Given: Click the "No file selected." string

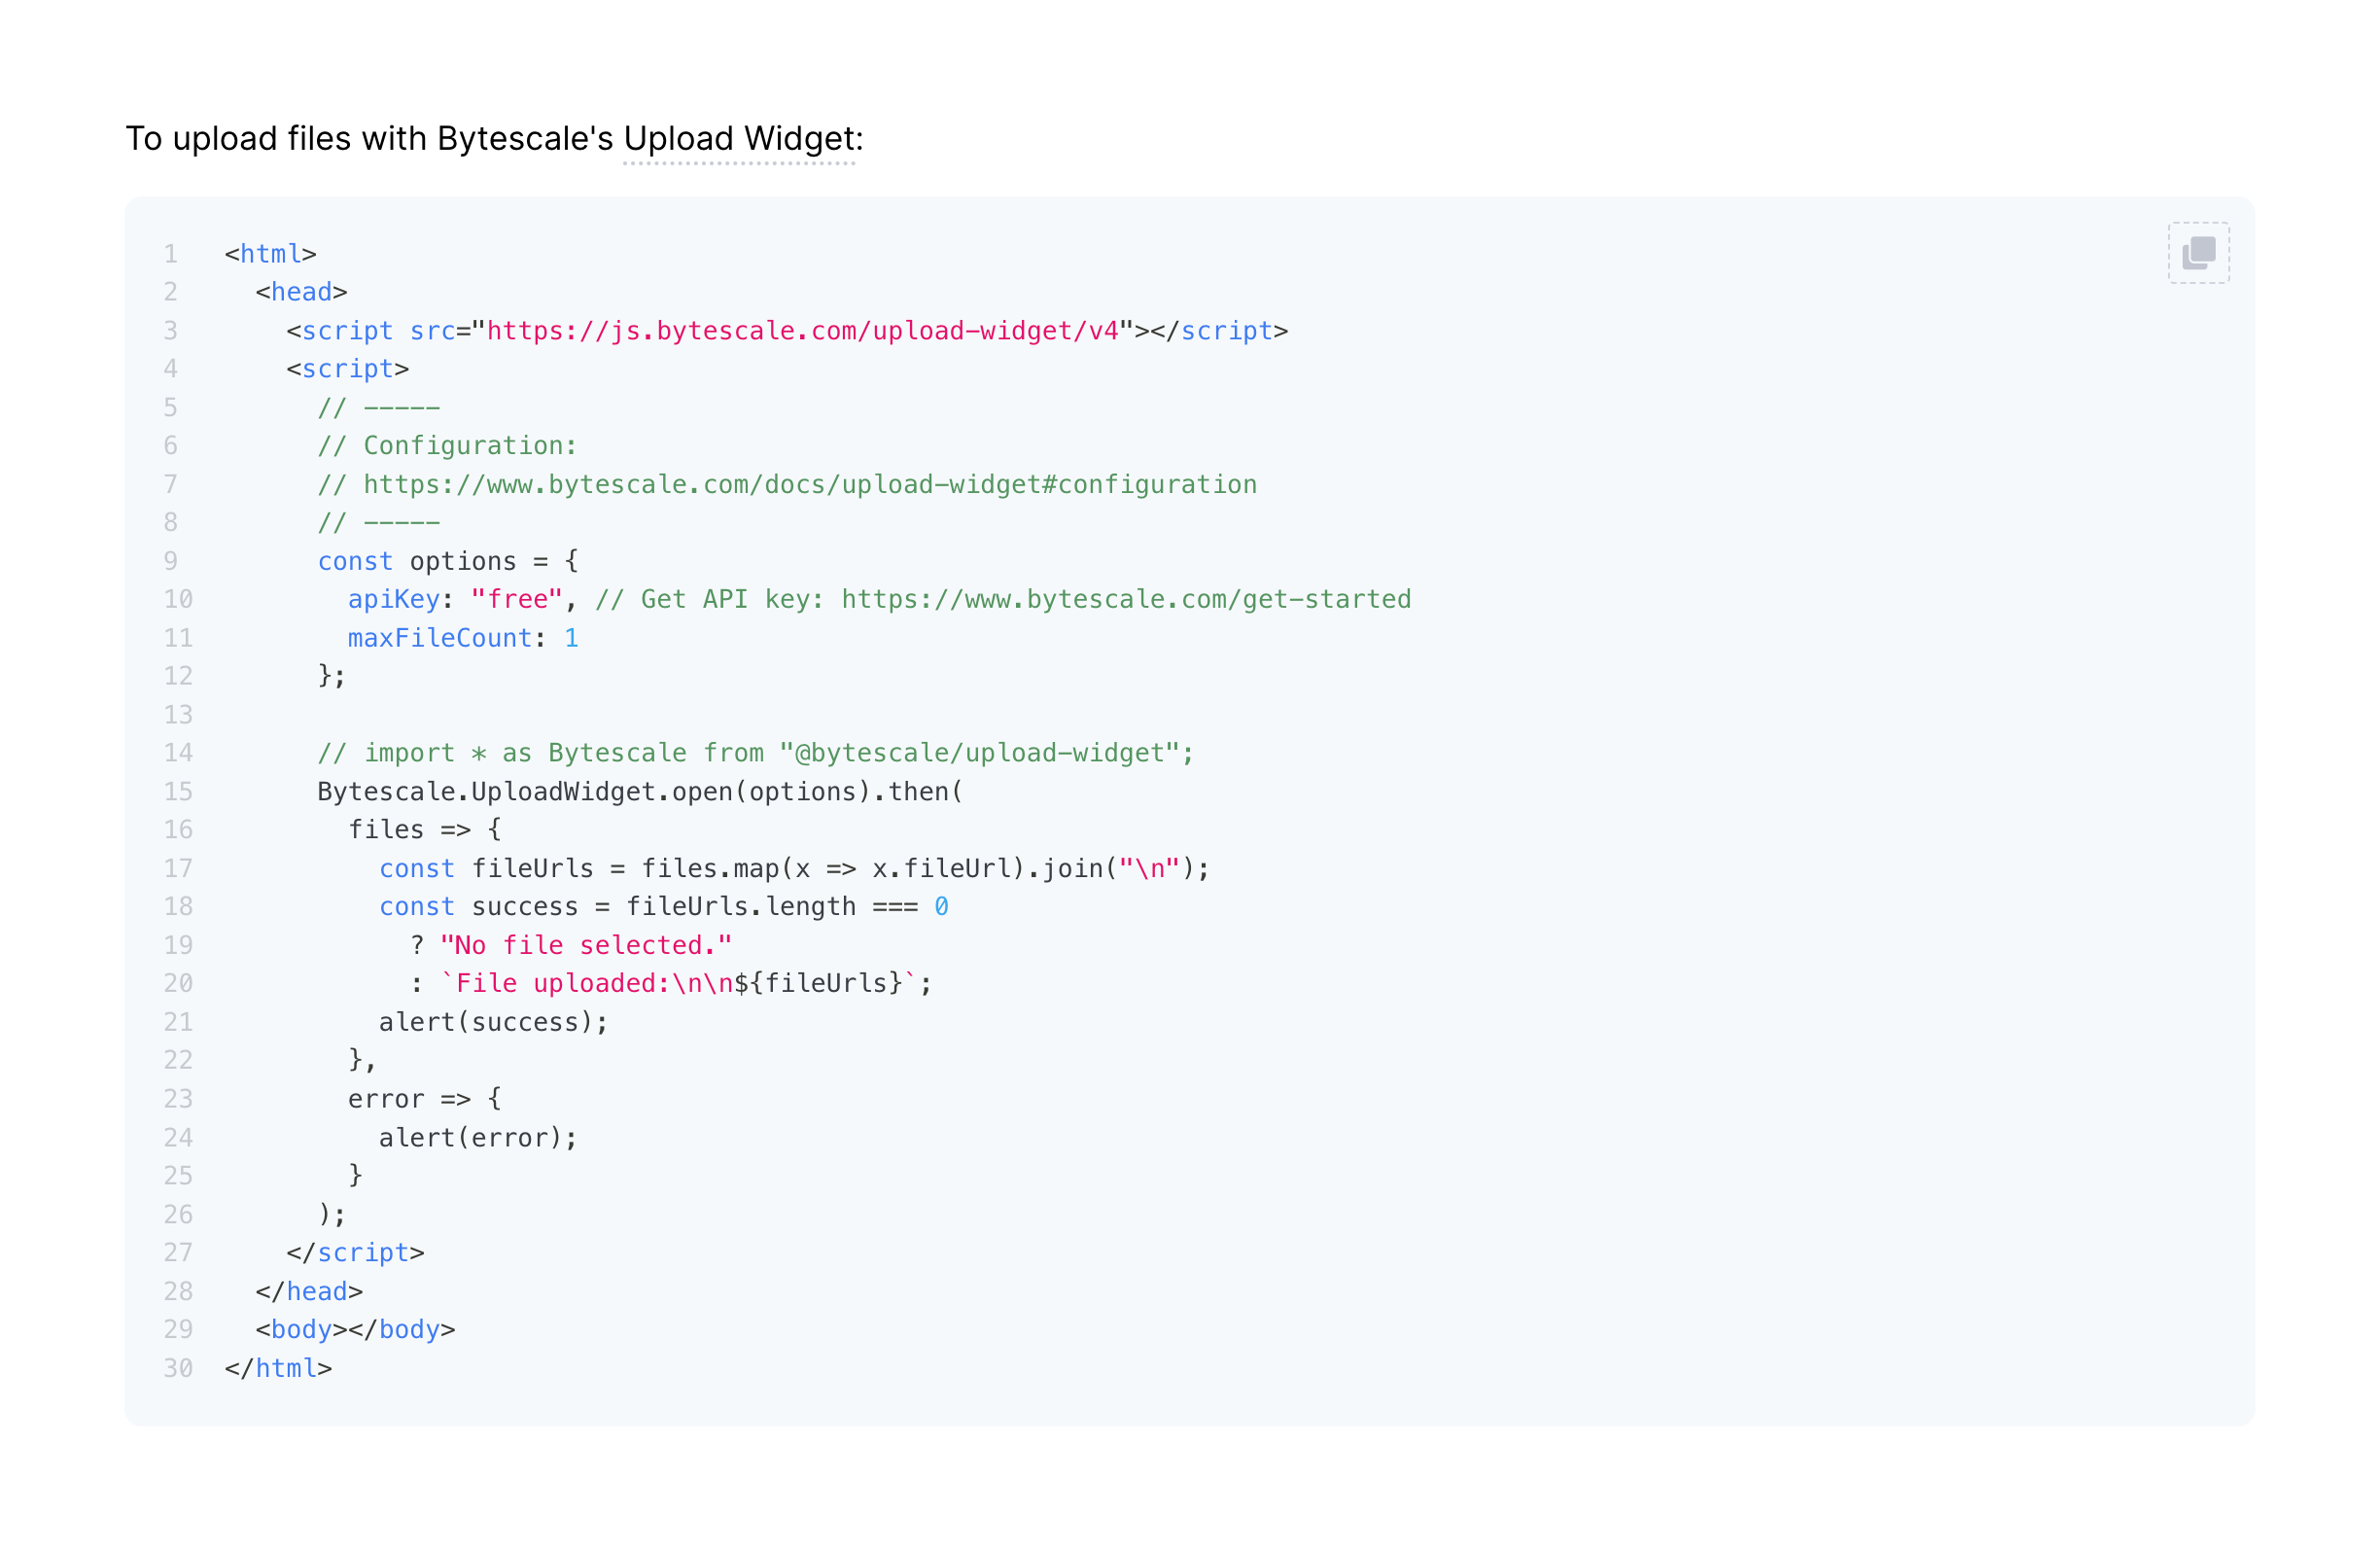Looking at the screenshot, I should tap(585, 946).
